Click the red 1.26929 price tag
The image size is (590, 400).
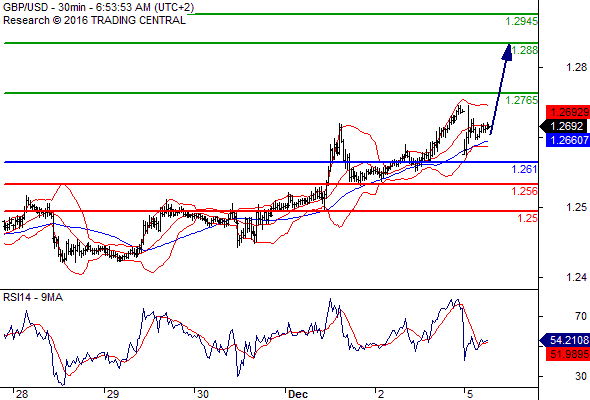tap(568, 112)
